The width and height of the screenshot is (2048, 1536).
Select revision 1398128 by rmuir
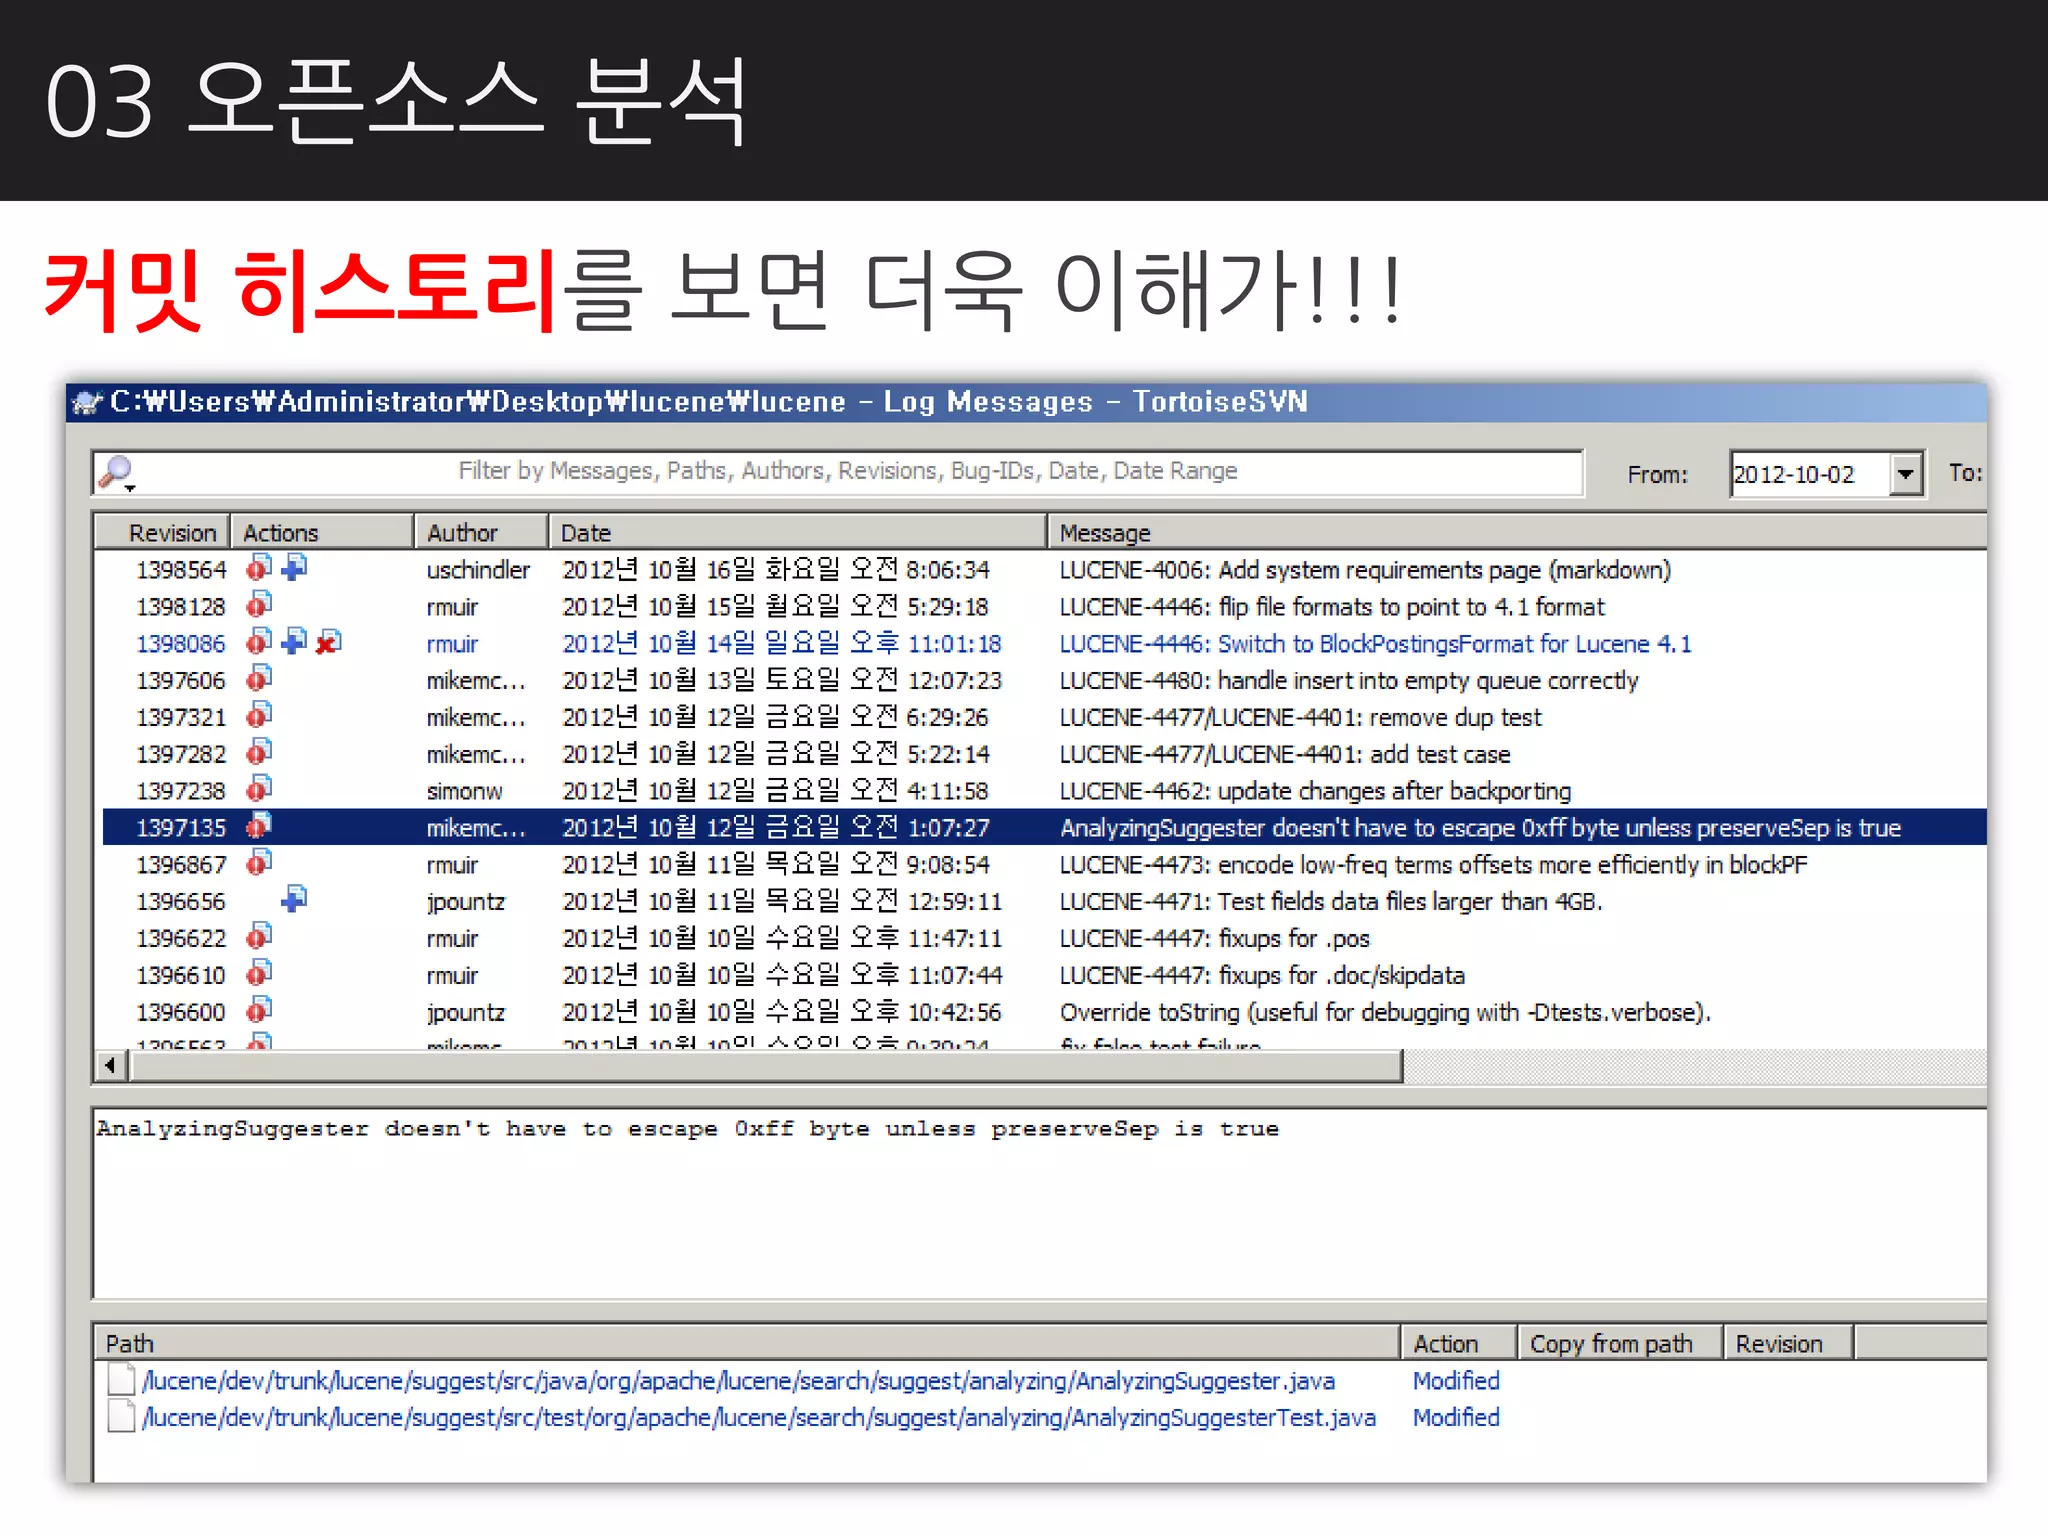click(x=1044, y=606)
